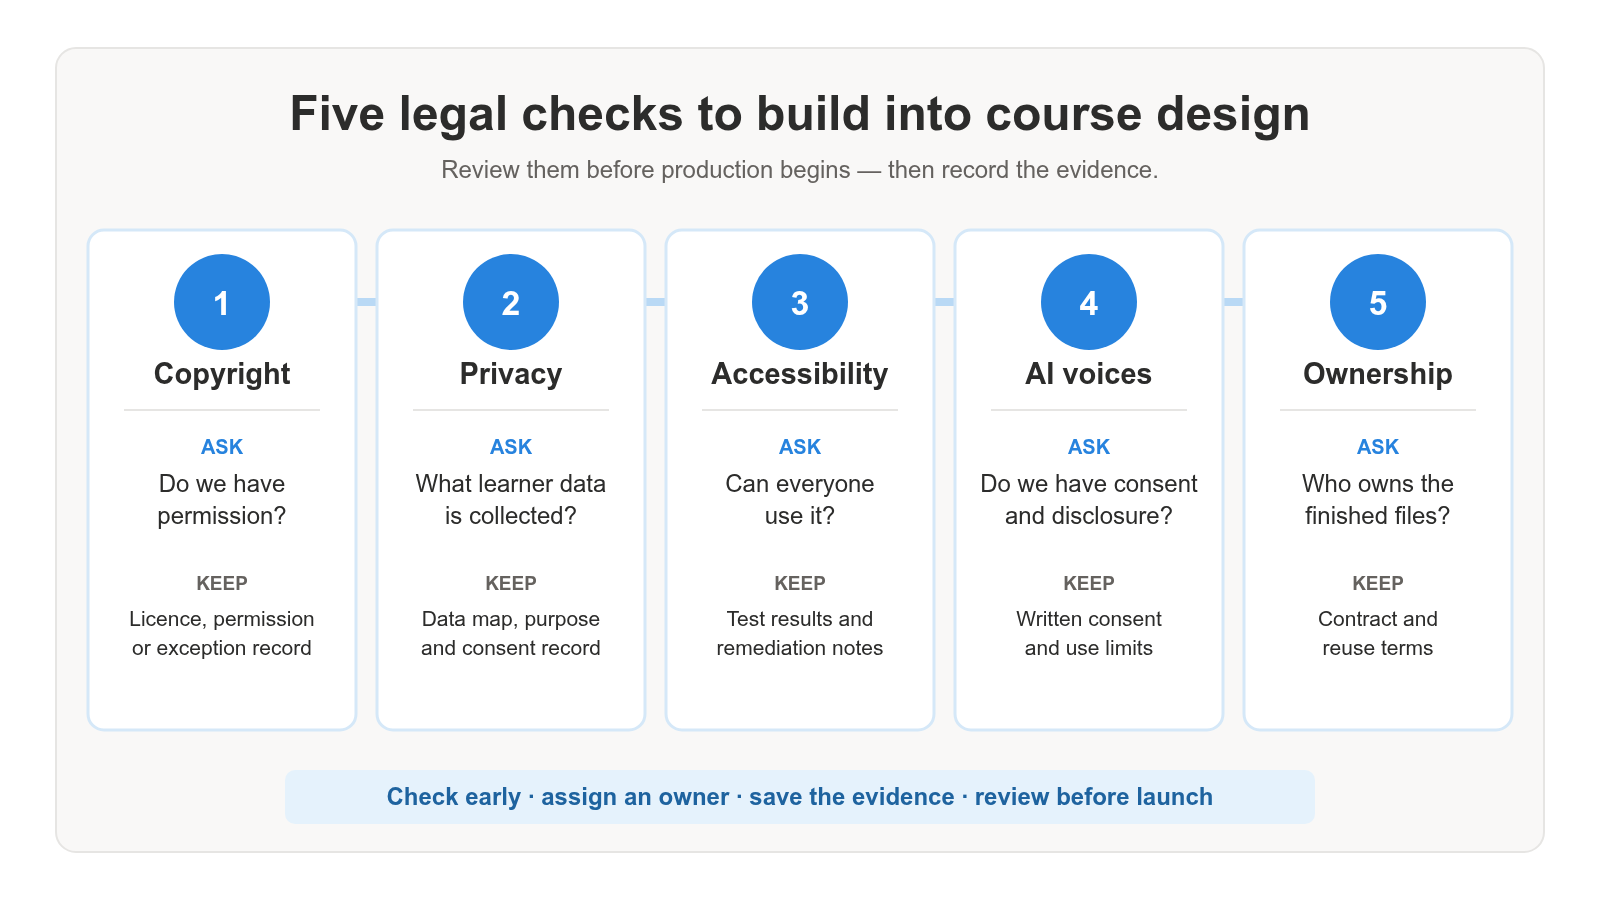Click the 'Check early · assign an owner' footer banner

tap(800, 797)
